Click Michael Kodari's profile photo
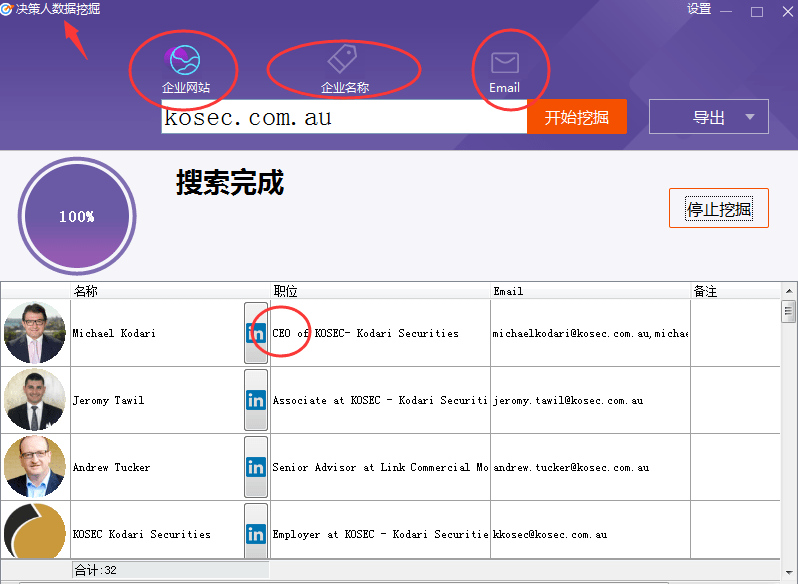 coord(35,333)
